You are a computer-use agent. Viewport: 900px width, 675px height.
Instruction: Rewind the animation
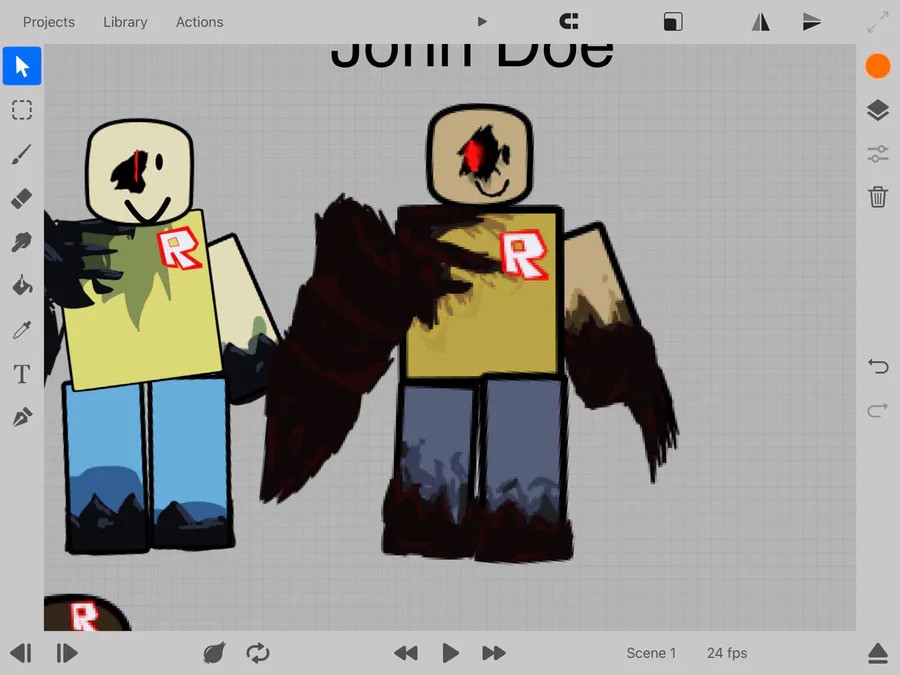coord(406,653)
